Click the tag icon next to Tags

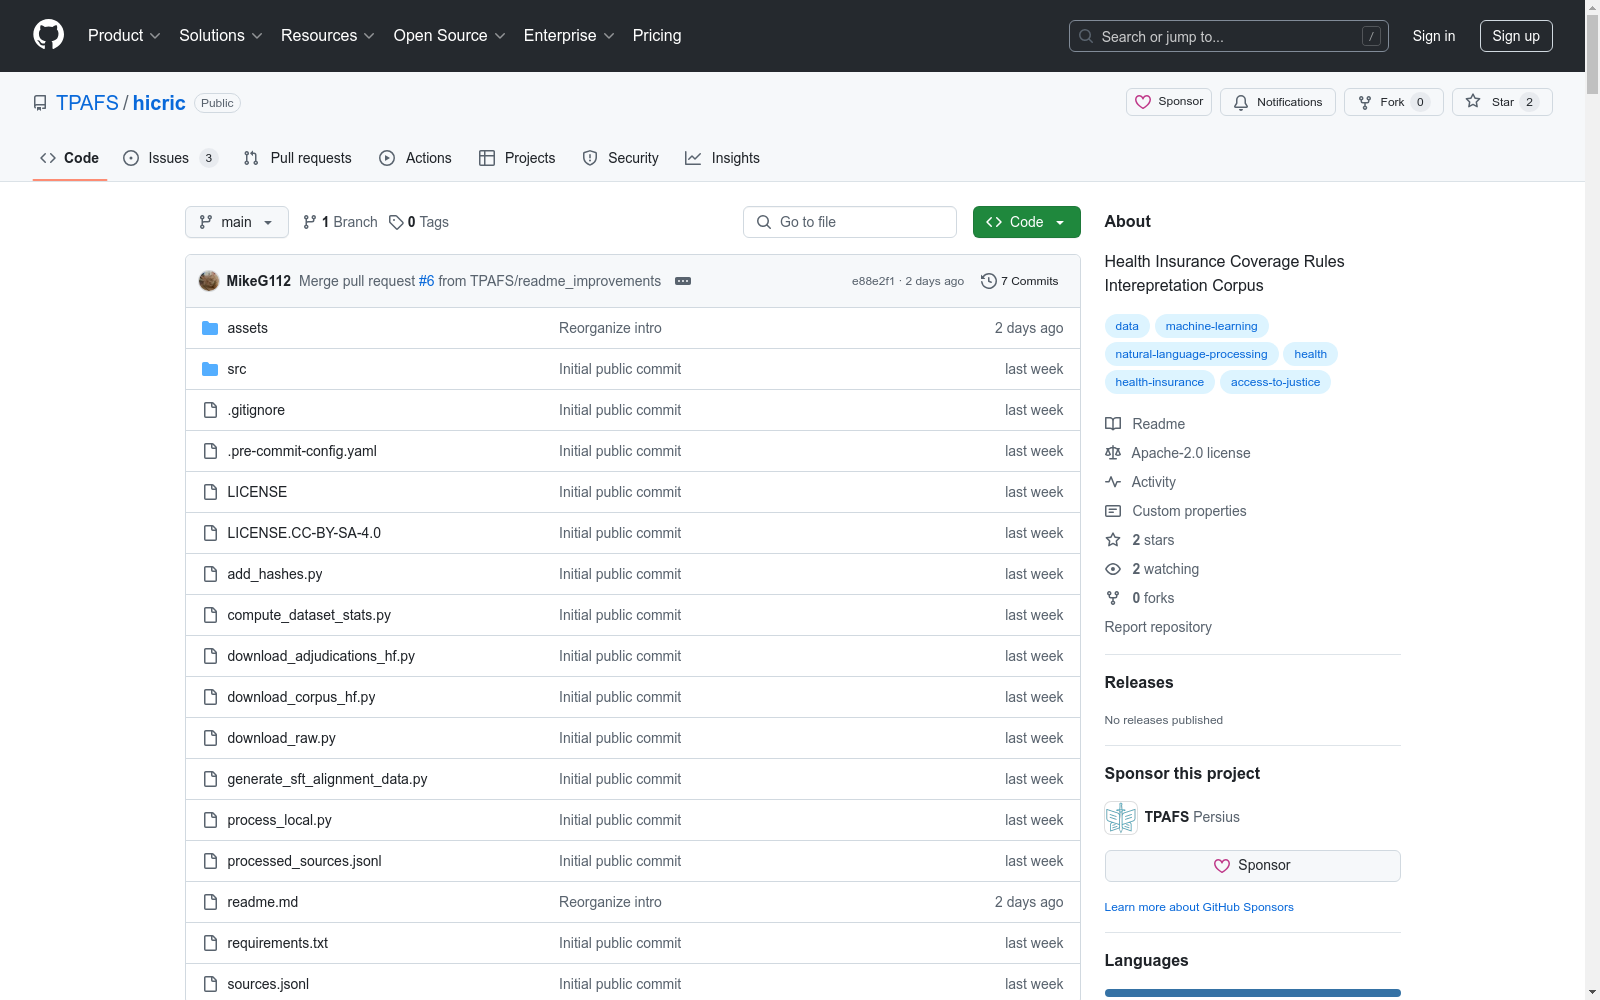[396, 222]
